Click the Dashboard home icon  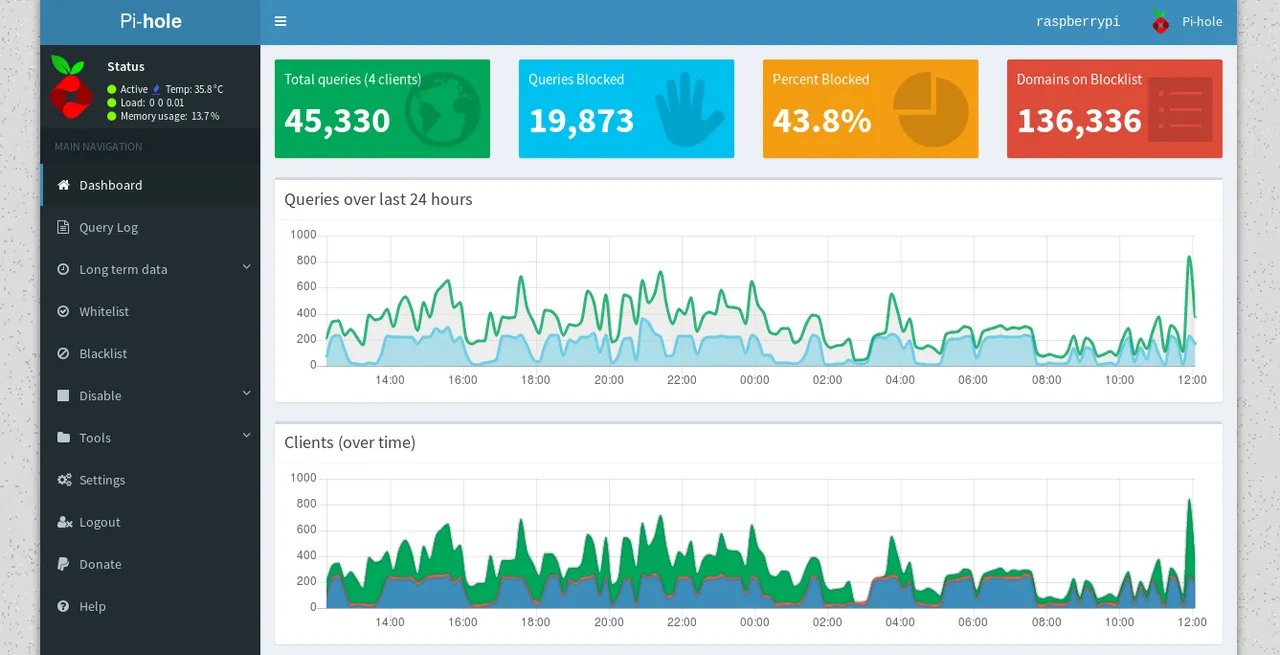tap(64, 185)
